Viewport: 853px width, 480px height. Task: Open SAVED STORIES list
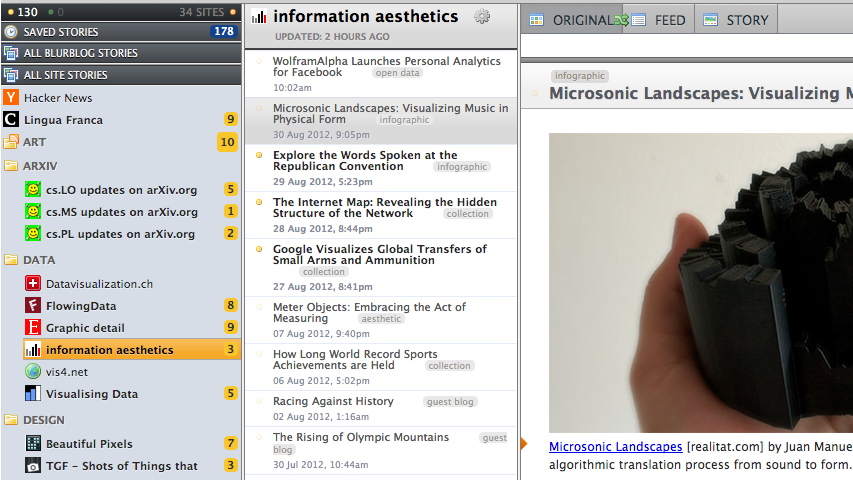(121, 32)
